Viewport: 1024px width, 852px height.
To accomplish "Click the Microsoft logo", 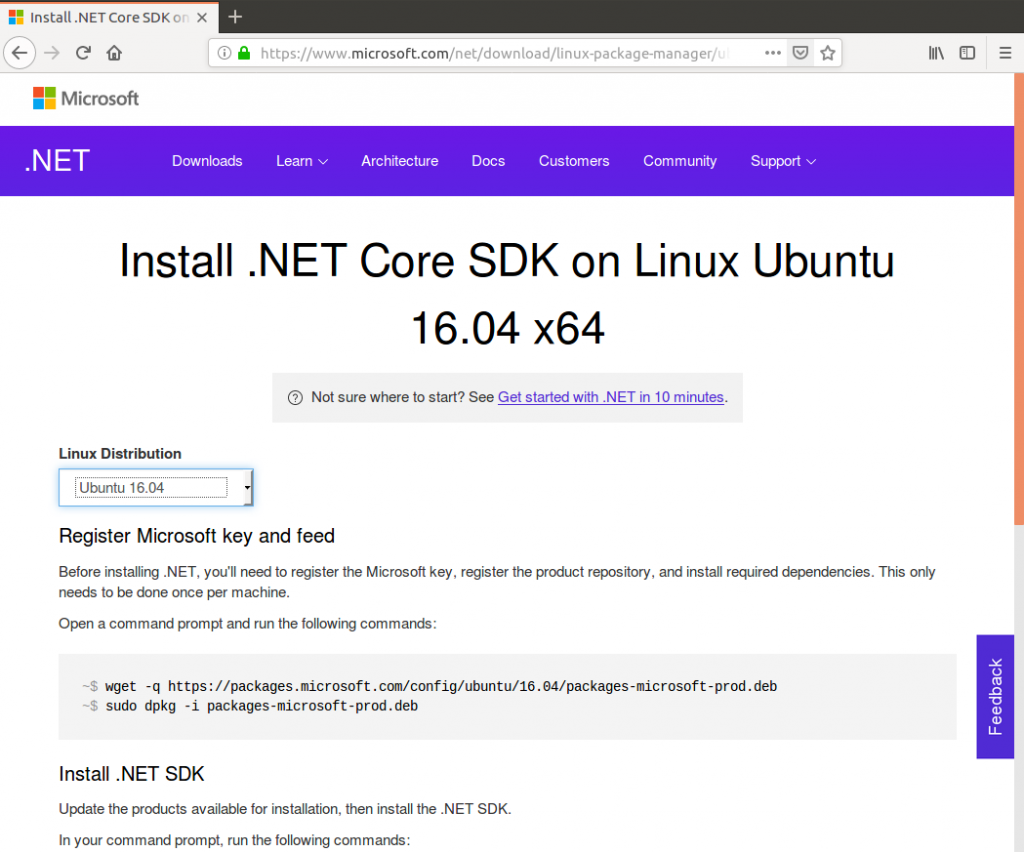I will [86, 99].
